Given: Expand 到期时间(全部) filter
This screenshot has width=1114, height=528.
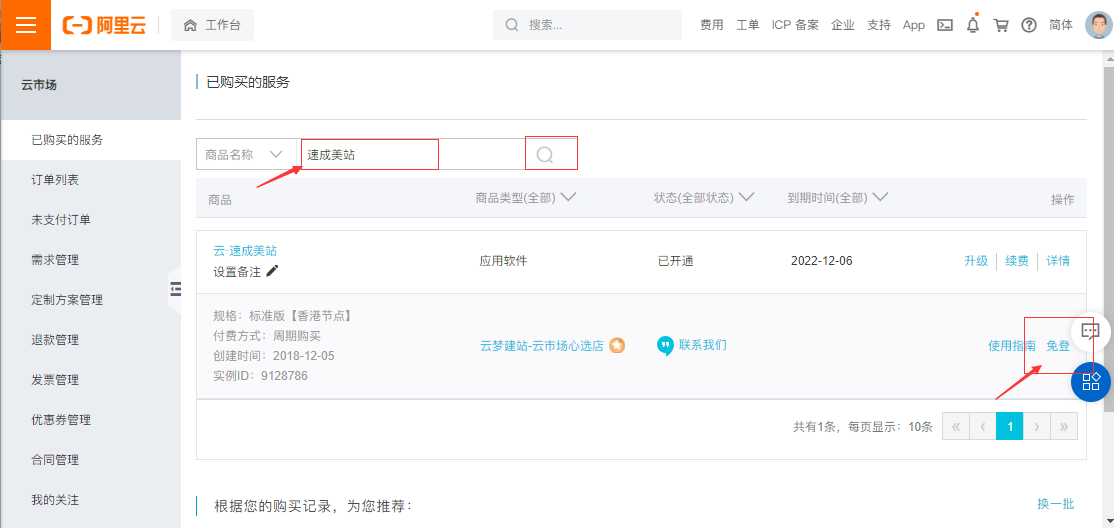Looking at the screenshot, I should click(x=838, y=198).
